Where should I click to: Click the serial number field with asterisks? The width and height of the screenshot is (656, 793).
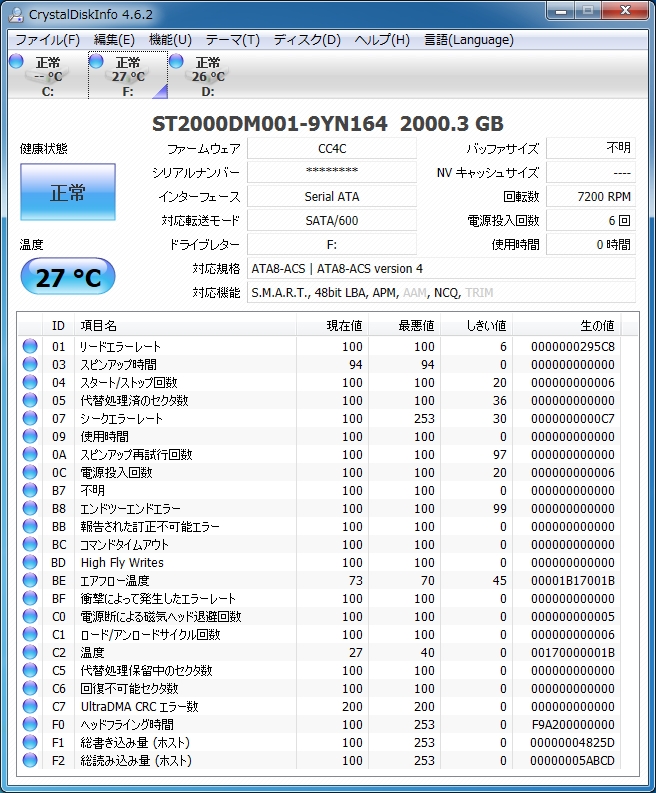[332, 172]
